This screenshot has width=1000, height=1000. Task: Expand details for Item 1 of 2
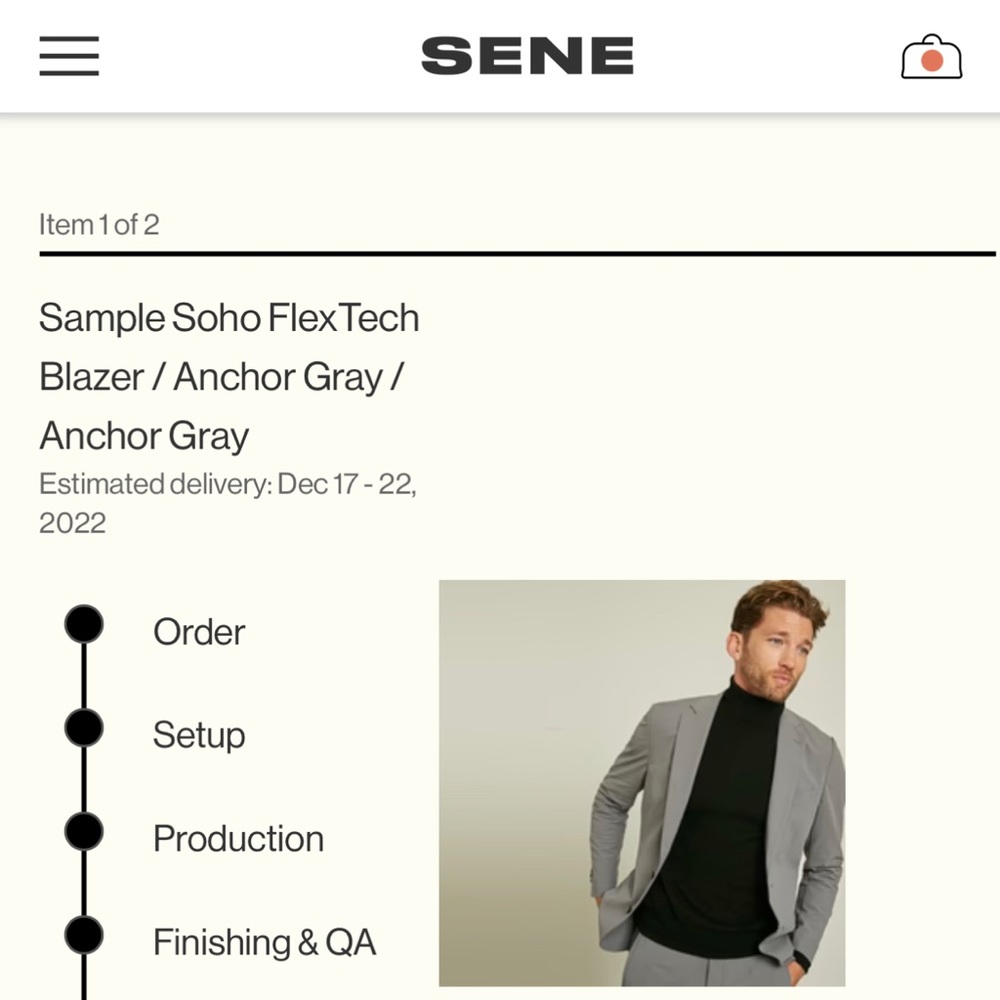pyautogui.click(x=101, y=225)
